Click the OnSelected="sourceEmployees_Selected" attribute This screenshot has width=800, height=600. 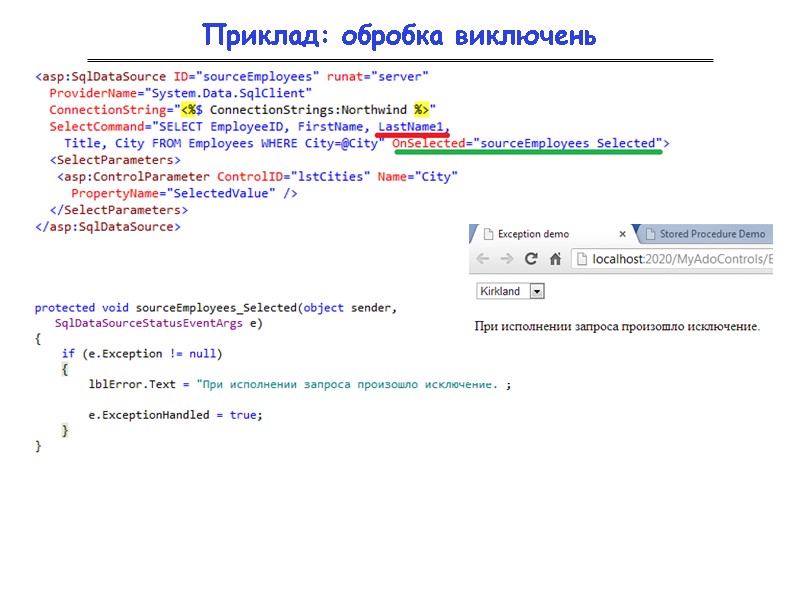click(527, 143)
